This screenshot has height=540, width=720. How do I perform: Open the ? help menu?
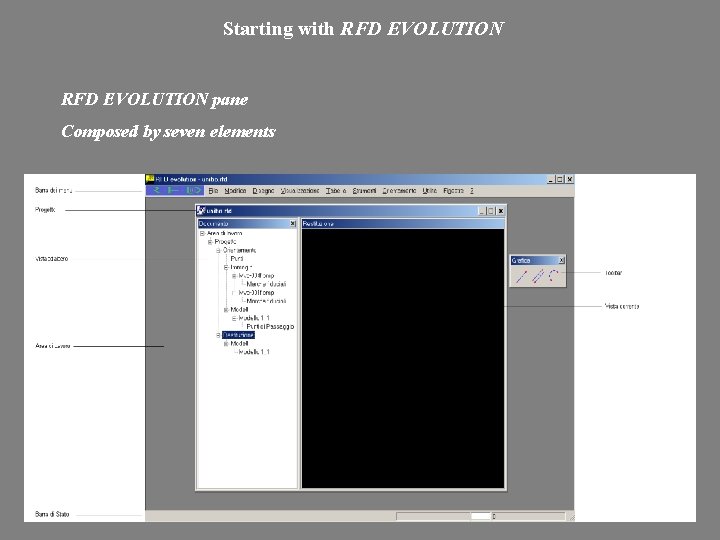(x=472, y=191)
